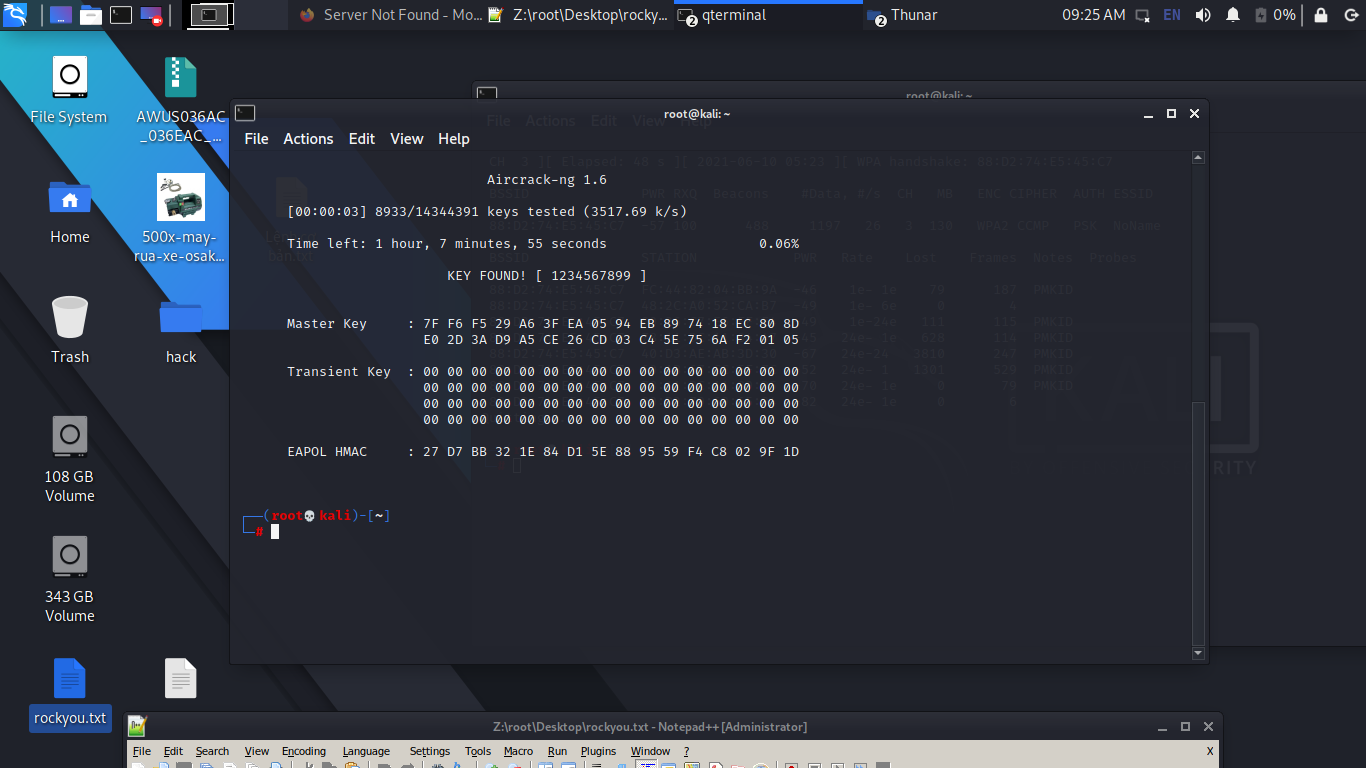Open the Notepad++ Macro menu
This screenshot has height=768, width=1366.
(x=518, y=751)
